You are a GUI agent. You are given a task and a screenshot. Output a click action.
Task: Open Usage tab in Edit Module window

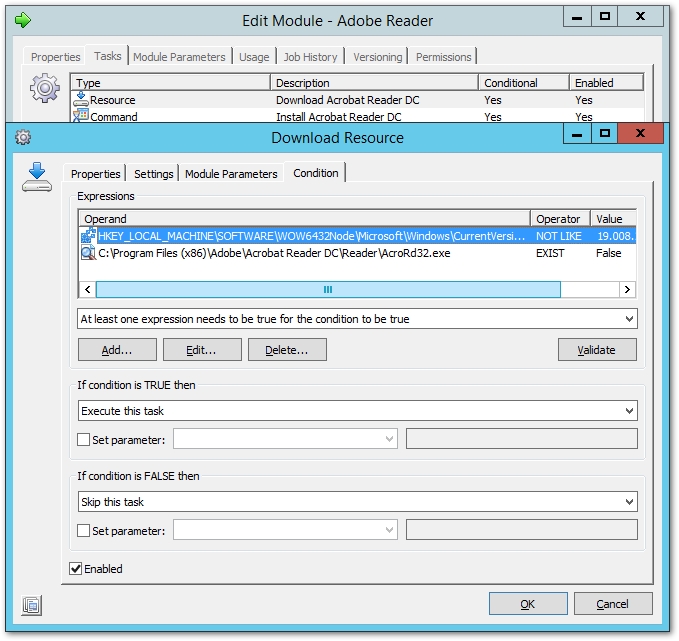click(254, 57)
